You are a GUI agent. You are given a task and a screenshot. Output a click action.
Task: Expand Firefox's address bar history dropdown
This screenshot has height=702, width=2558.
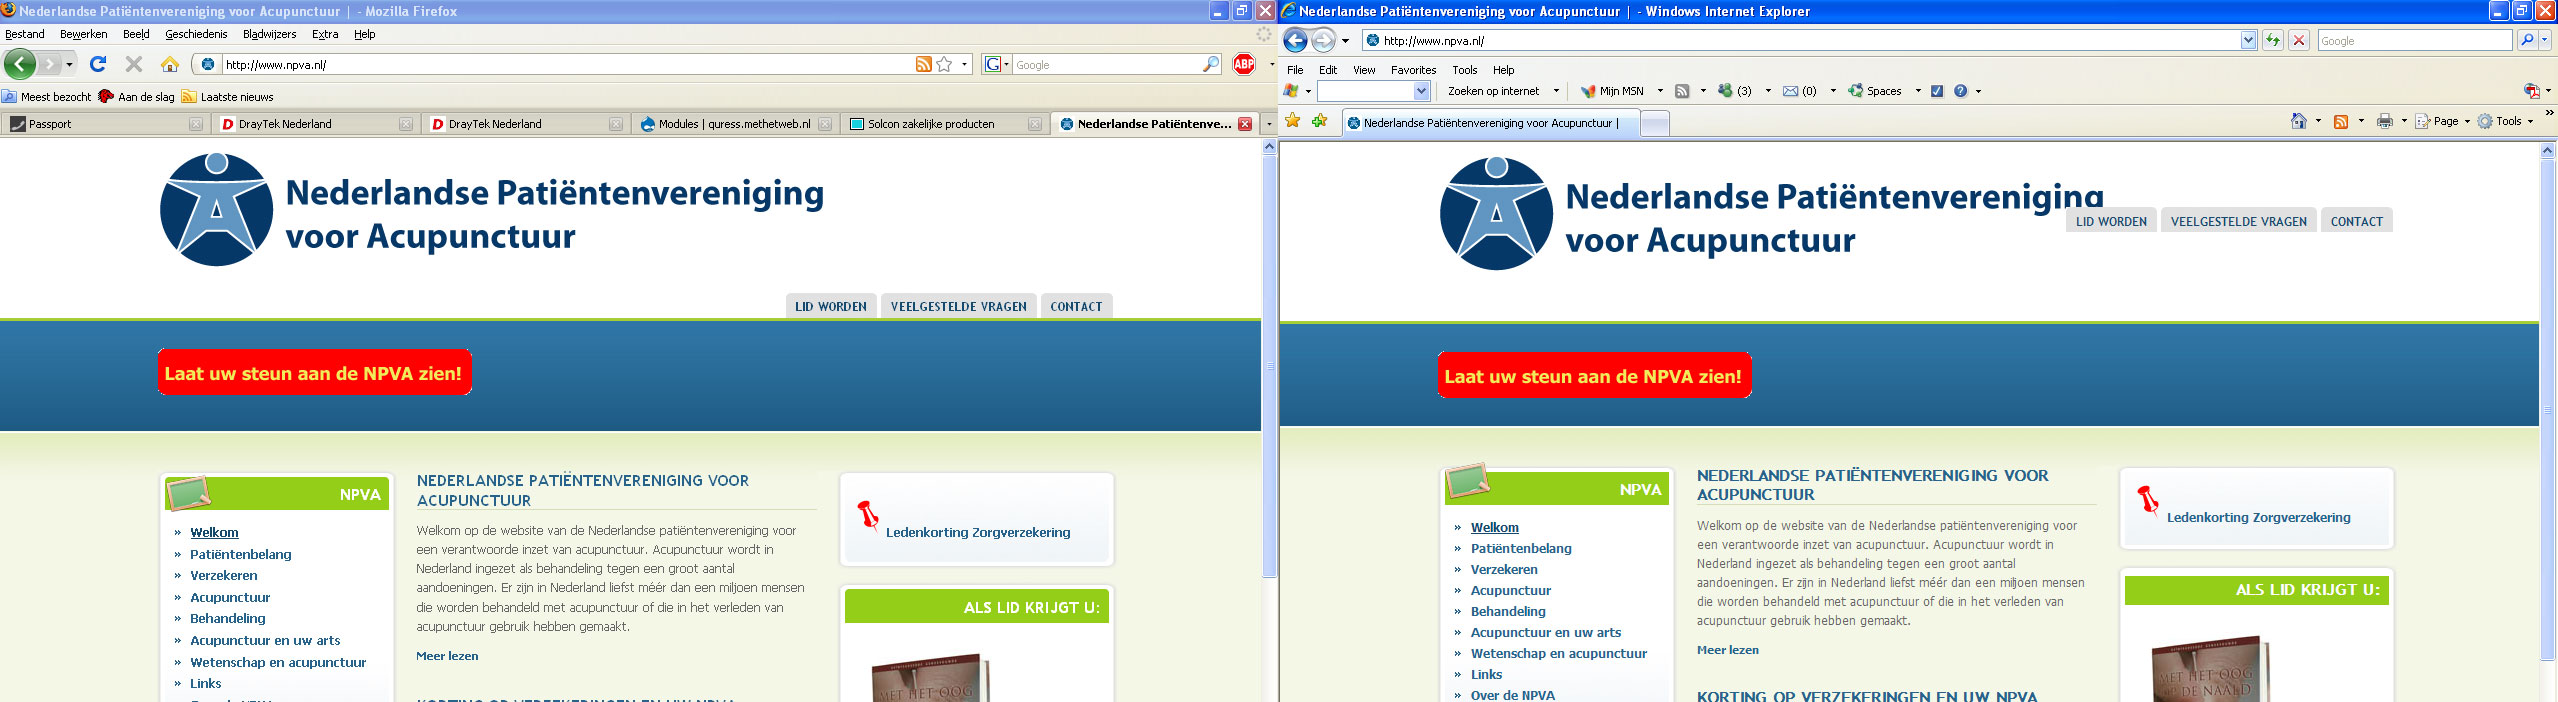click(964, 64)
